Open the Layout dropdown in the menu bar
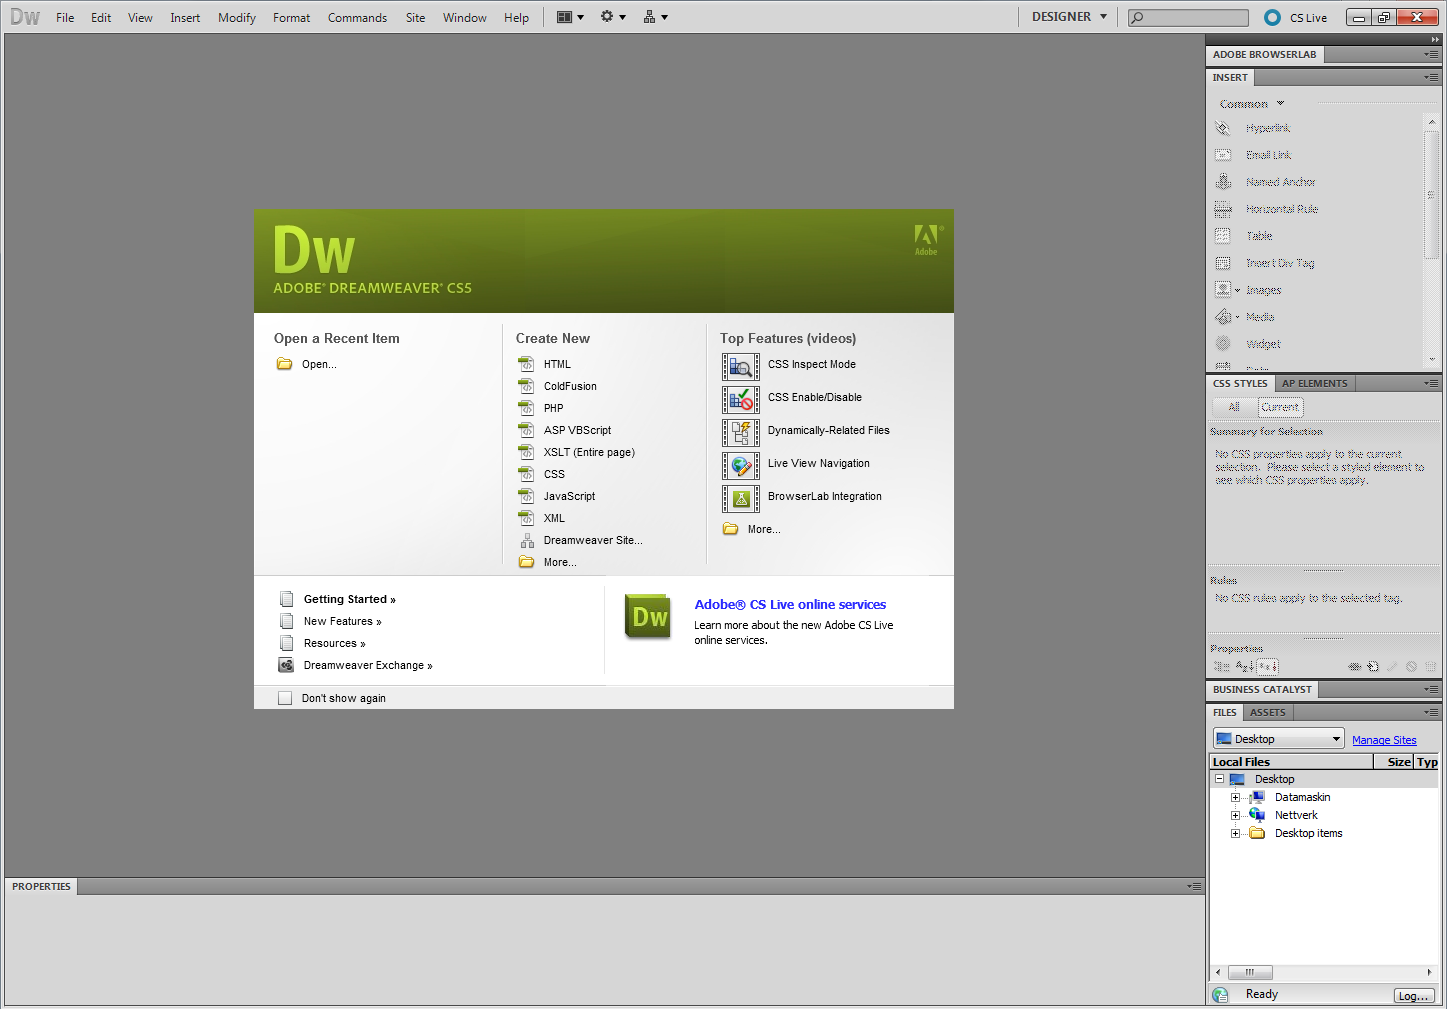 570,17
